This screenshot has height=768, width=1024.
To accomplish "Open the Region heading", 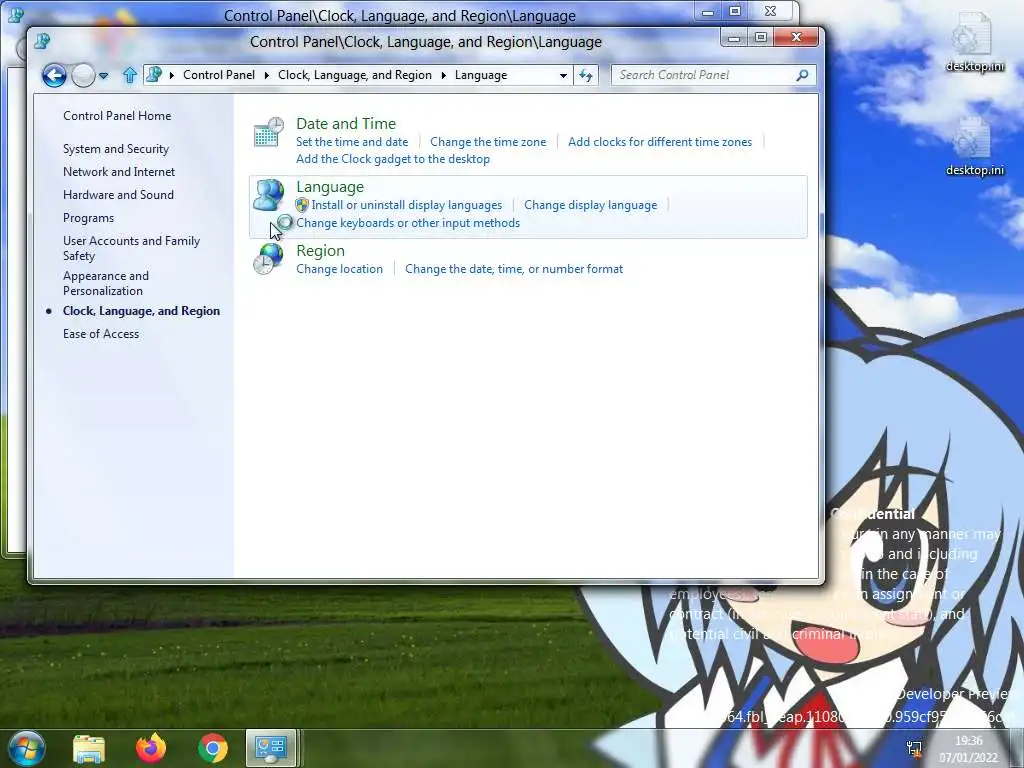I will (320, 251).
